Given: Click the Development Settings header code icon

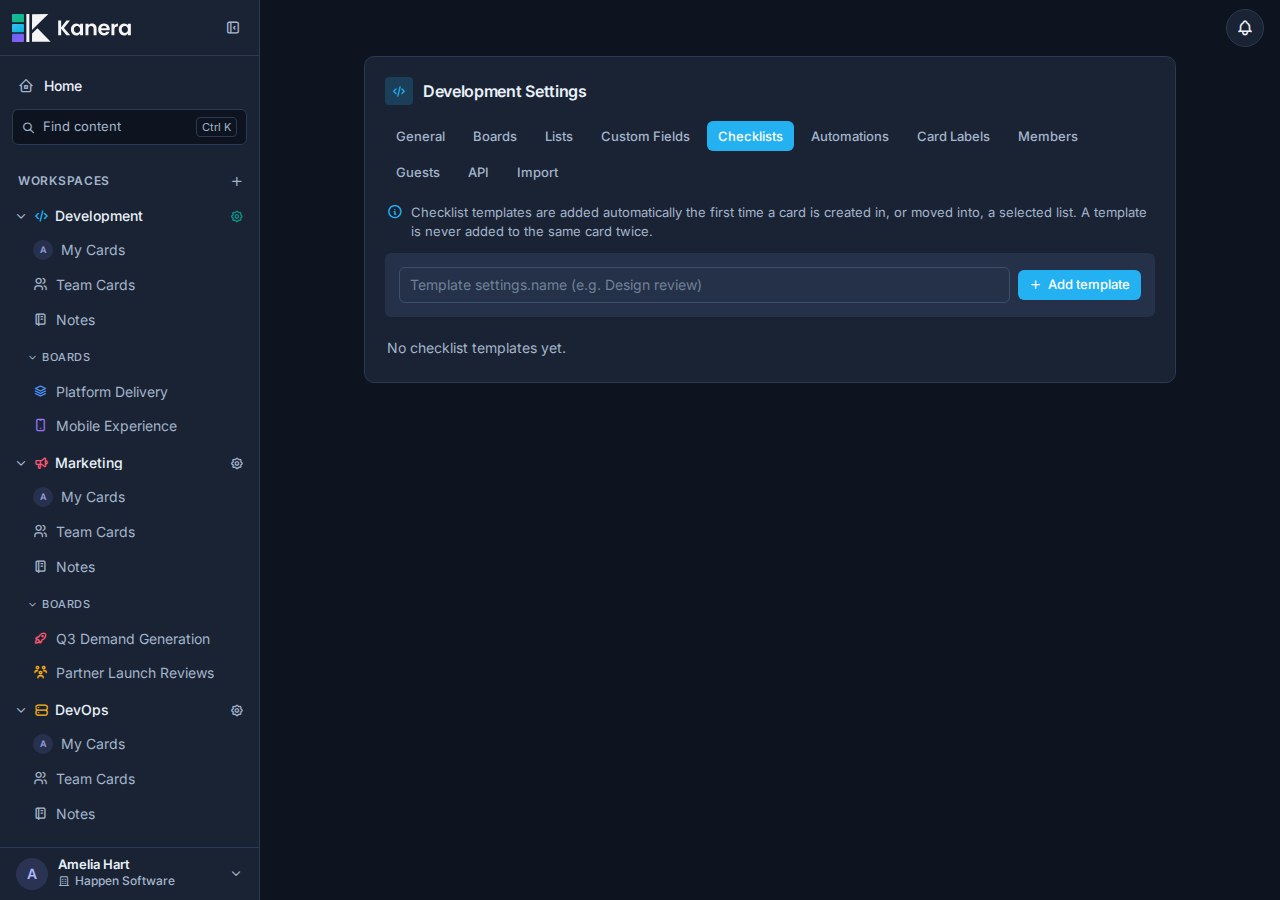Looking at the screenshot, I should tap(399, 91).
